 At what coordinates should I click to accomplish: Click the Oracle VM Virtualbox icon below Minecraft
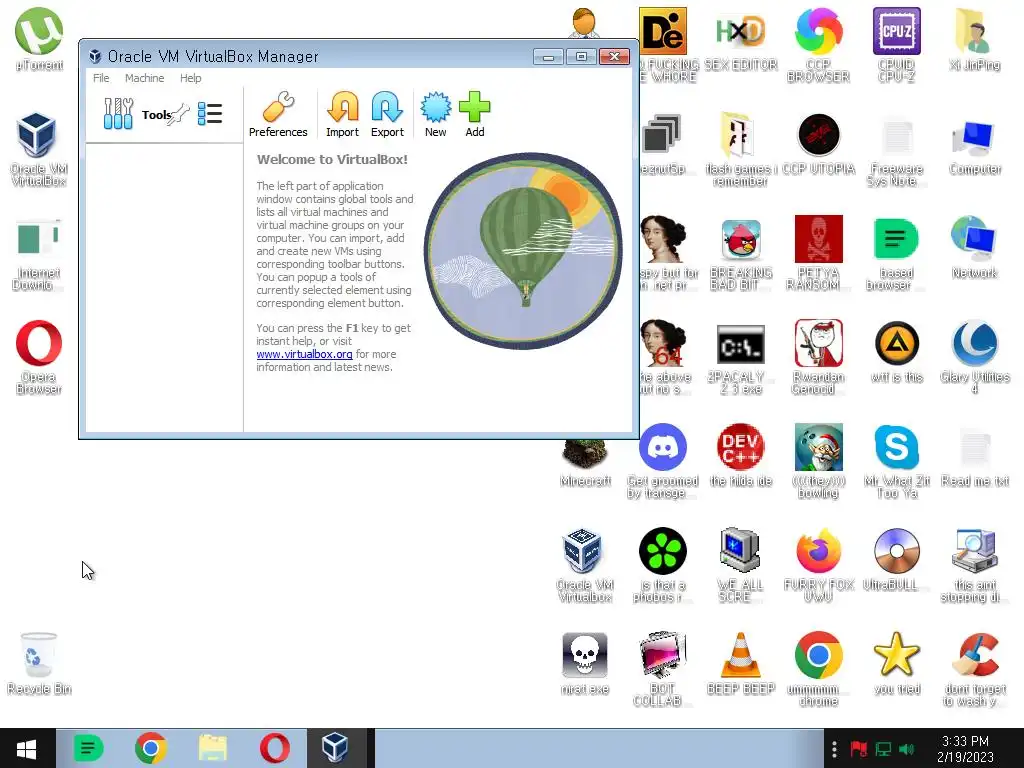point(585,565)
